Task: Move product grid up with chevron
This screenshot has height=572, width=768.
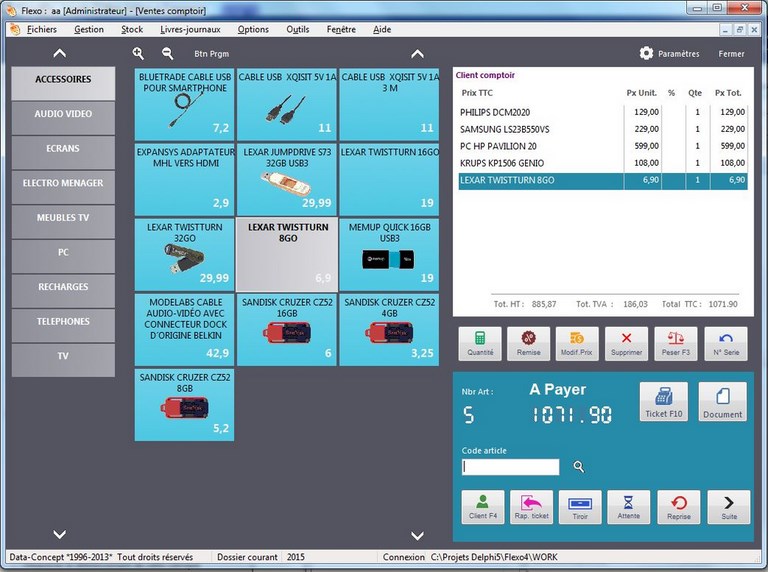Action: click(x=417, y=53)
